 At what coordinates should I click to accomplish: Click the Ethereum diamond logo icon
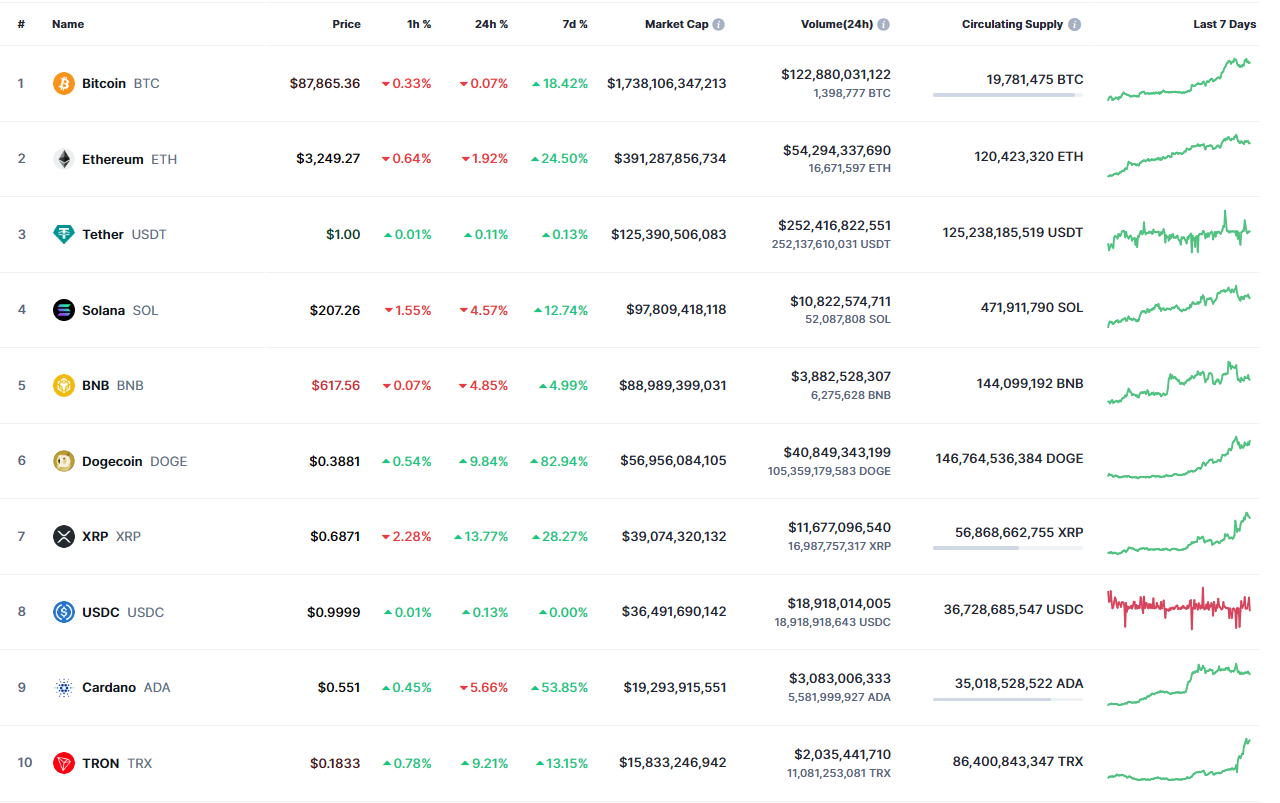point(64,159)
